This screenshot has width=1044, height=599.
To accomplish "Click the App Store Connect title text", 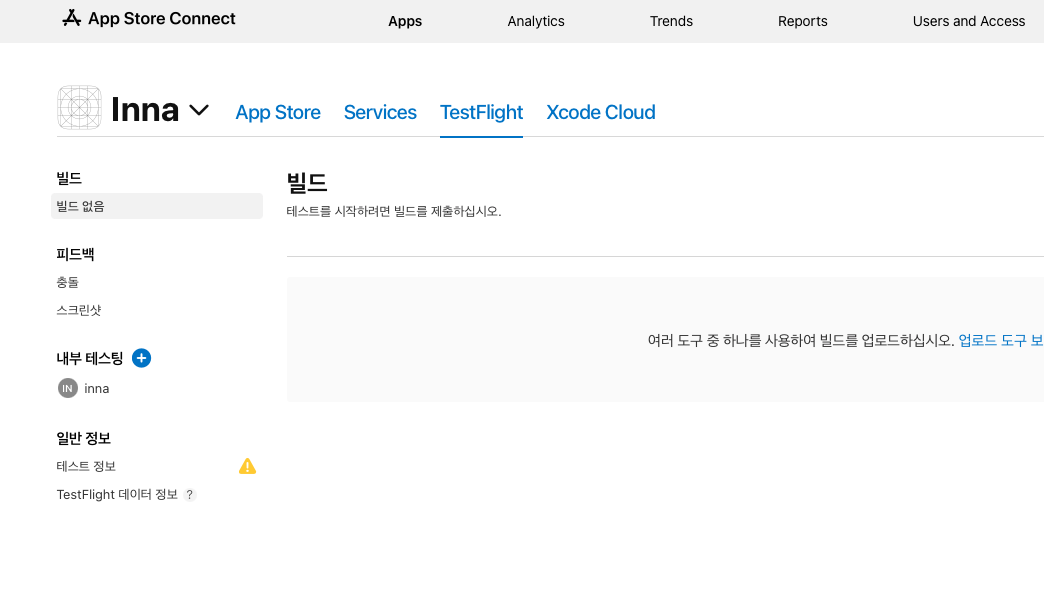I will pos(162,19).
